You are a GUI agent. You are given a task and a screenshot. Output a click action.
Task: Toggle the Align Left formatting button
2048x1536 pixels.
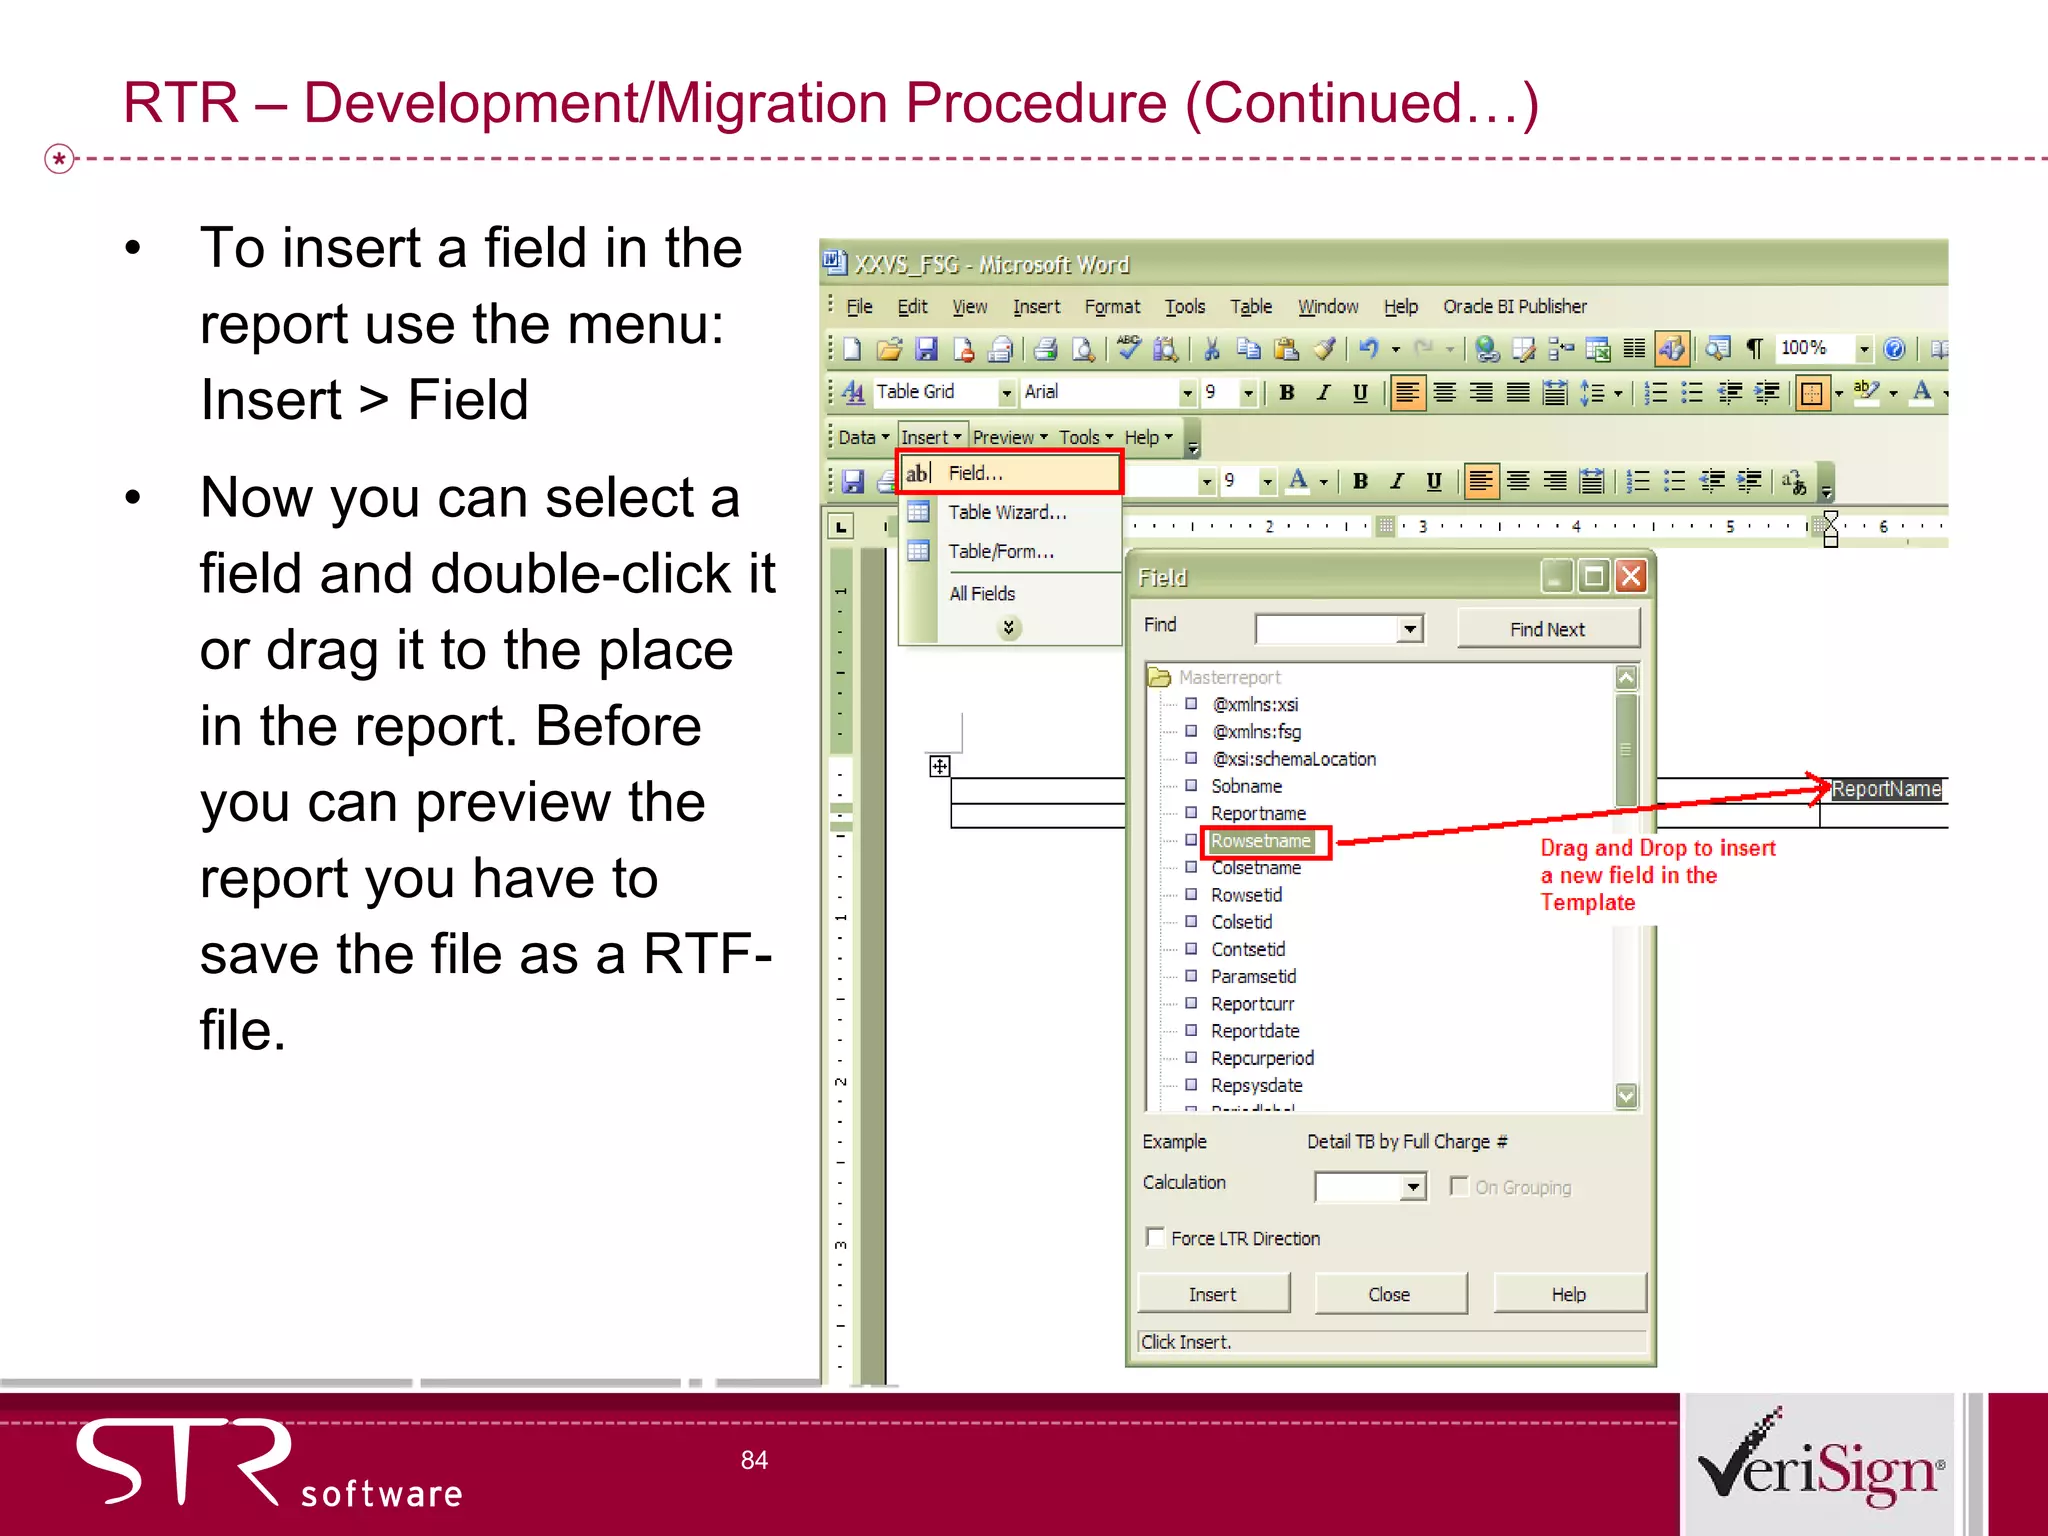(x=1407, y=393)
